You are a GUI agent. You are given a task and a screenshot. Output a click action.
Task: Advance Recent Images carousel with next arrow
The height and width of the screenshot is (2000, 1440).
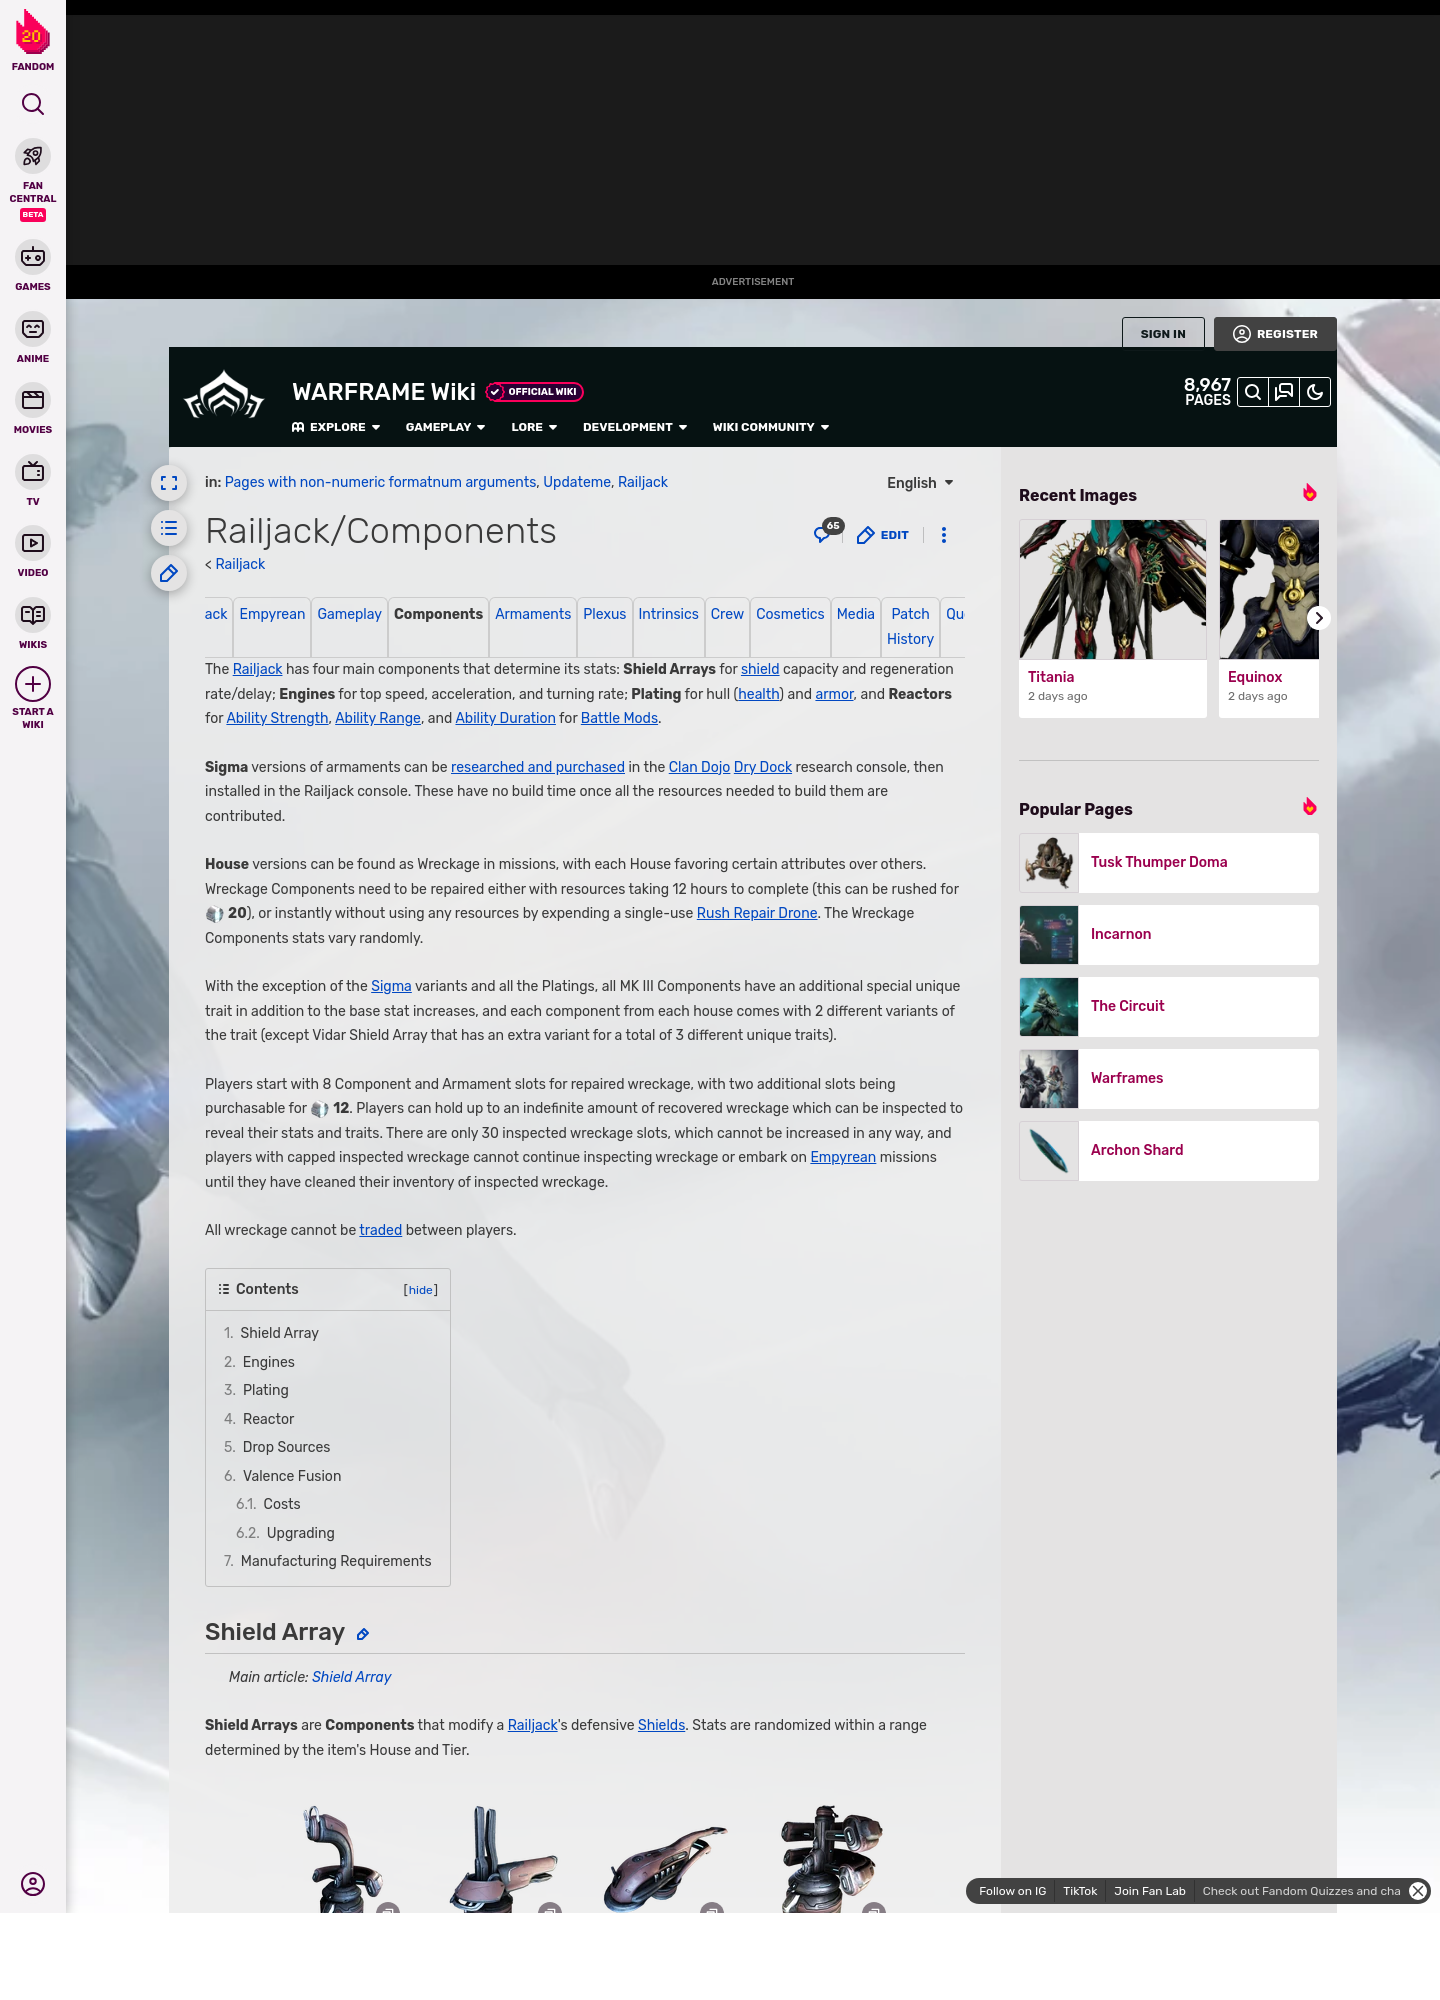pyautogui.click(x=1319, y=618)
